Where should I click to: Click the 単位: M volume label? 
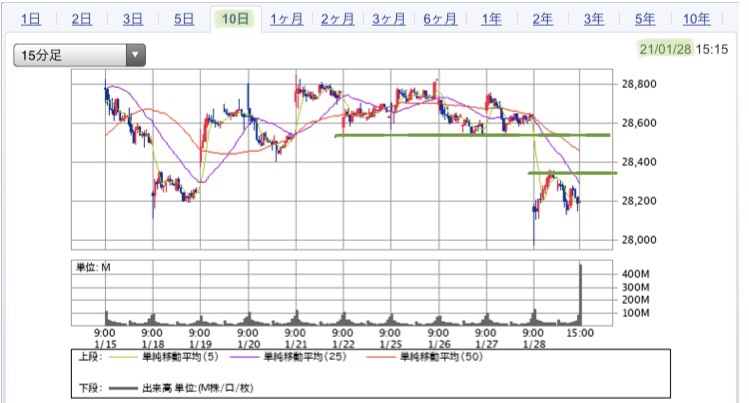tap(93, 267)
